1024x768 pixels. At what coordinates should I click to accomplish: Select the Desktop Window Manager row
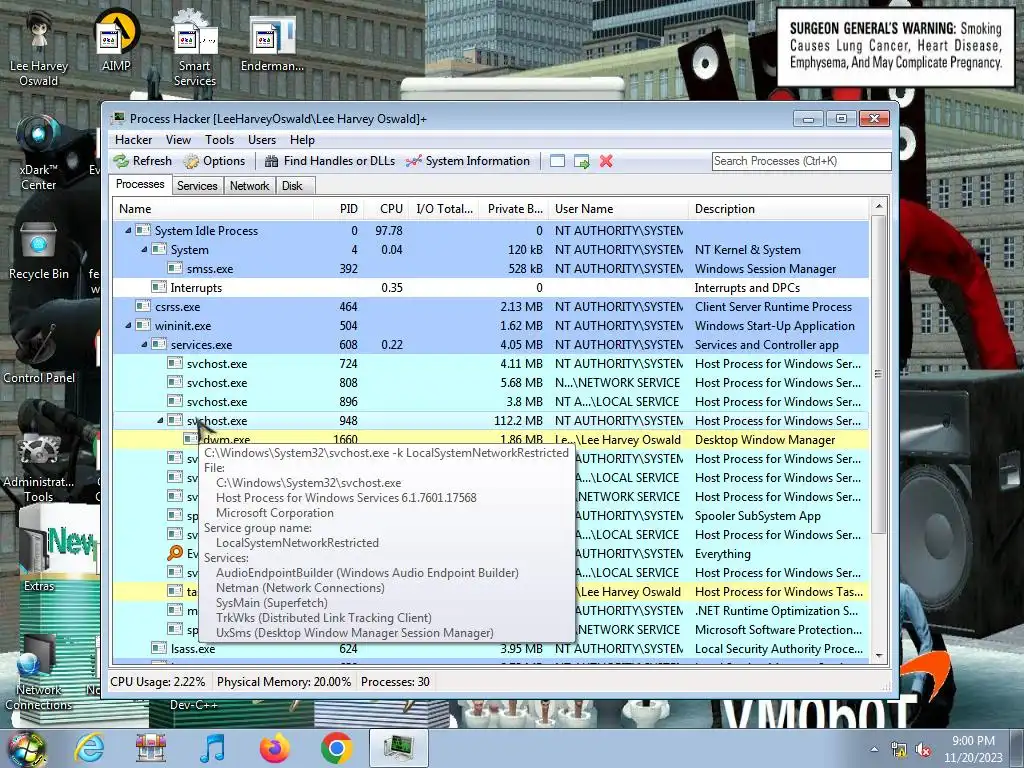point(491,440)
